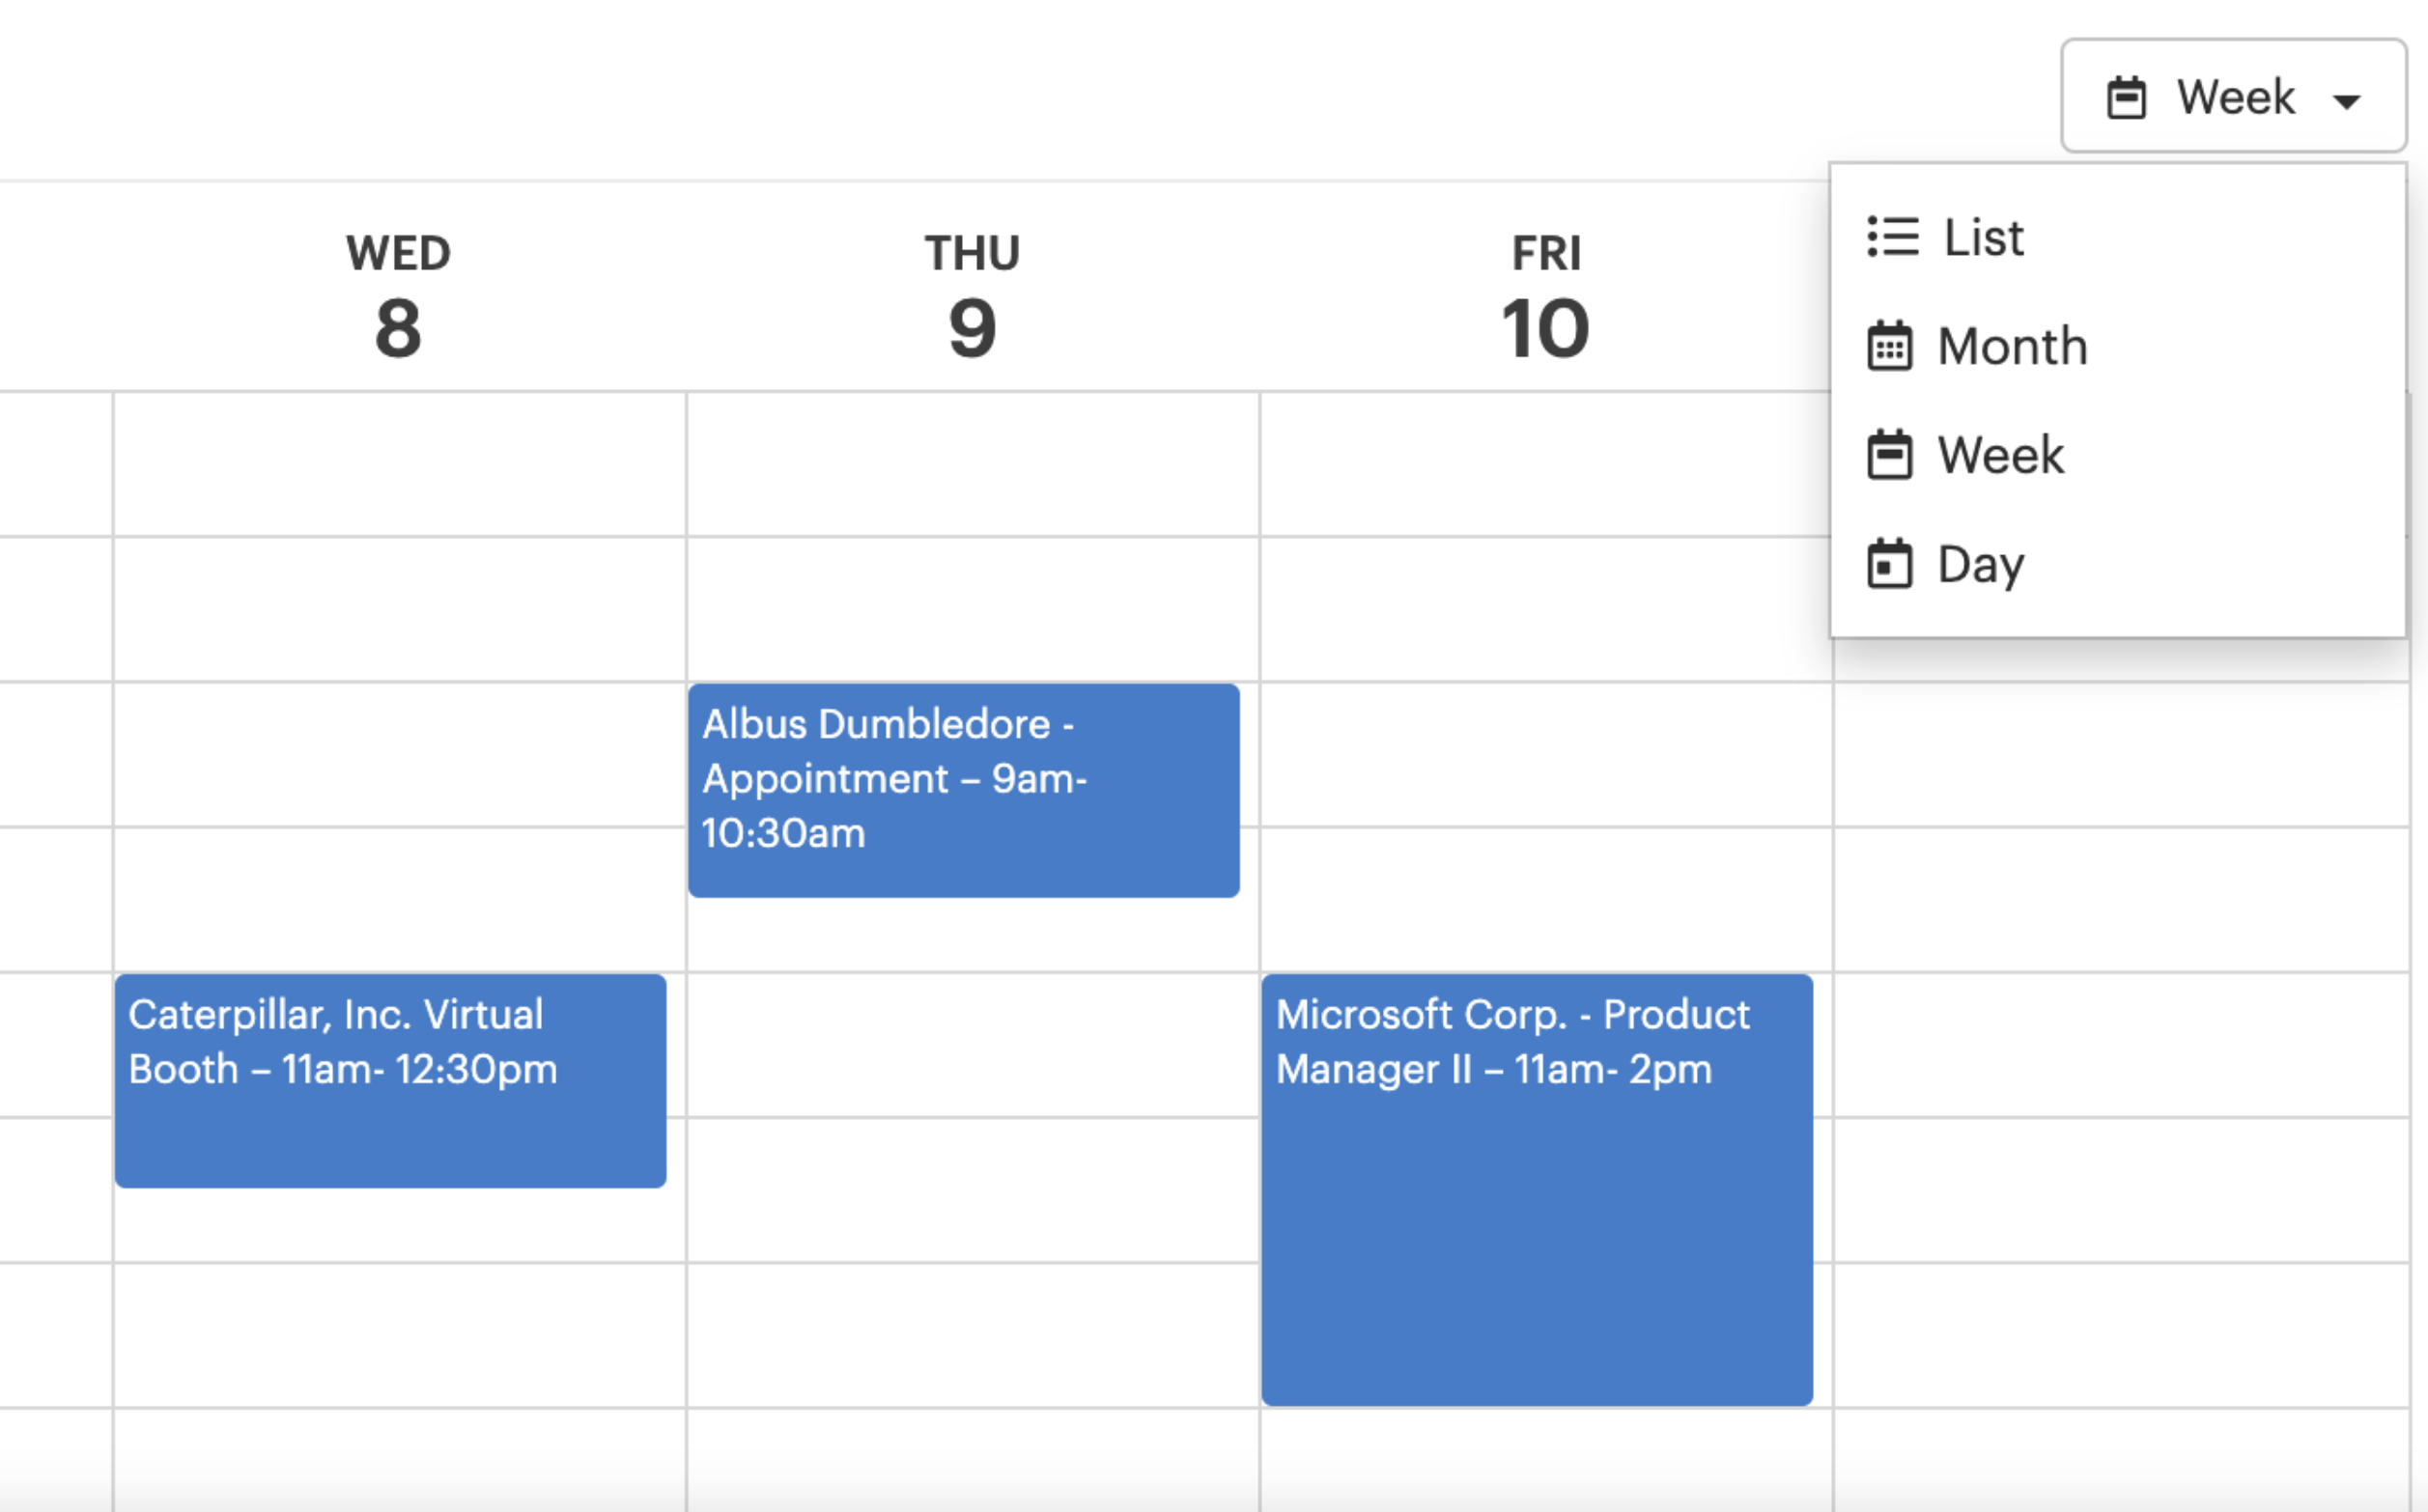Screen dimensions: 2428x1512
Task: Open Microsoft Corp. Product Manager II event
Action: coord(1536,1190)
